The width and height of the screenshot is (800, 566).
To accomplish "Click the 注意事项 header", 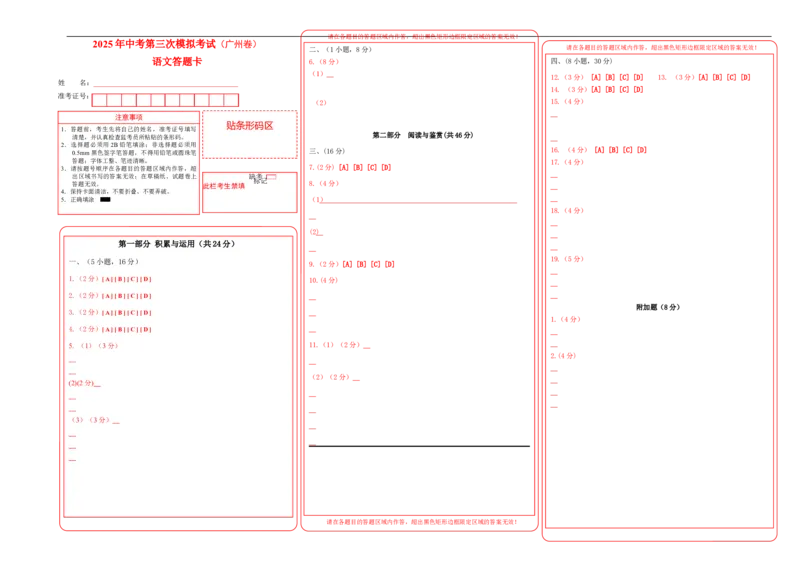I will (x=129, y=117).
